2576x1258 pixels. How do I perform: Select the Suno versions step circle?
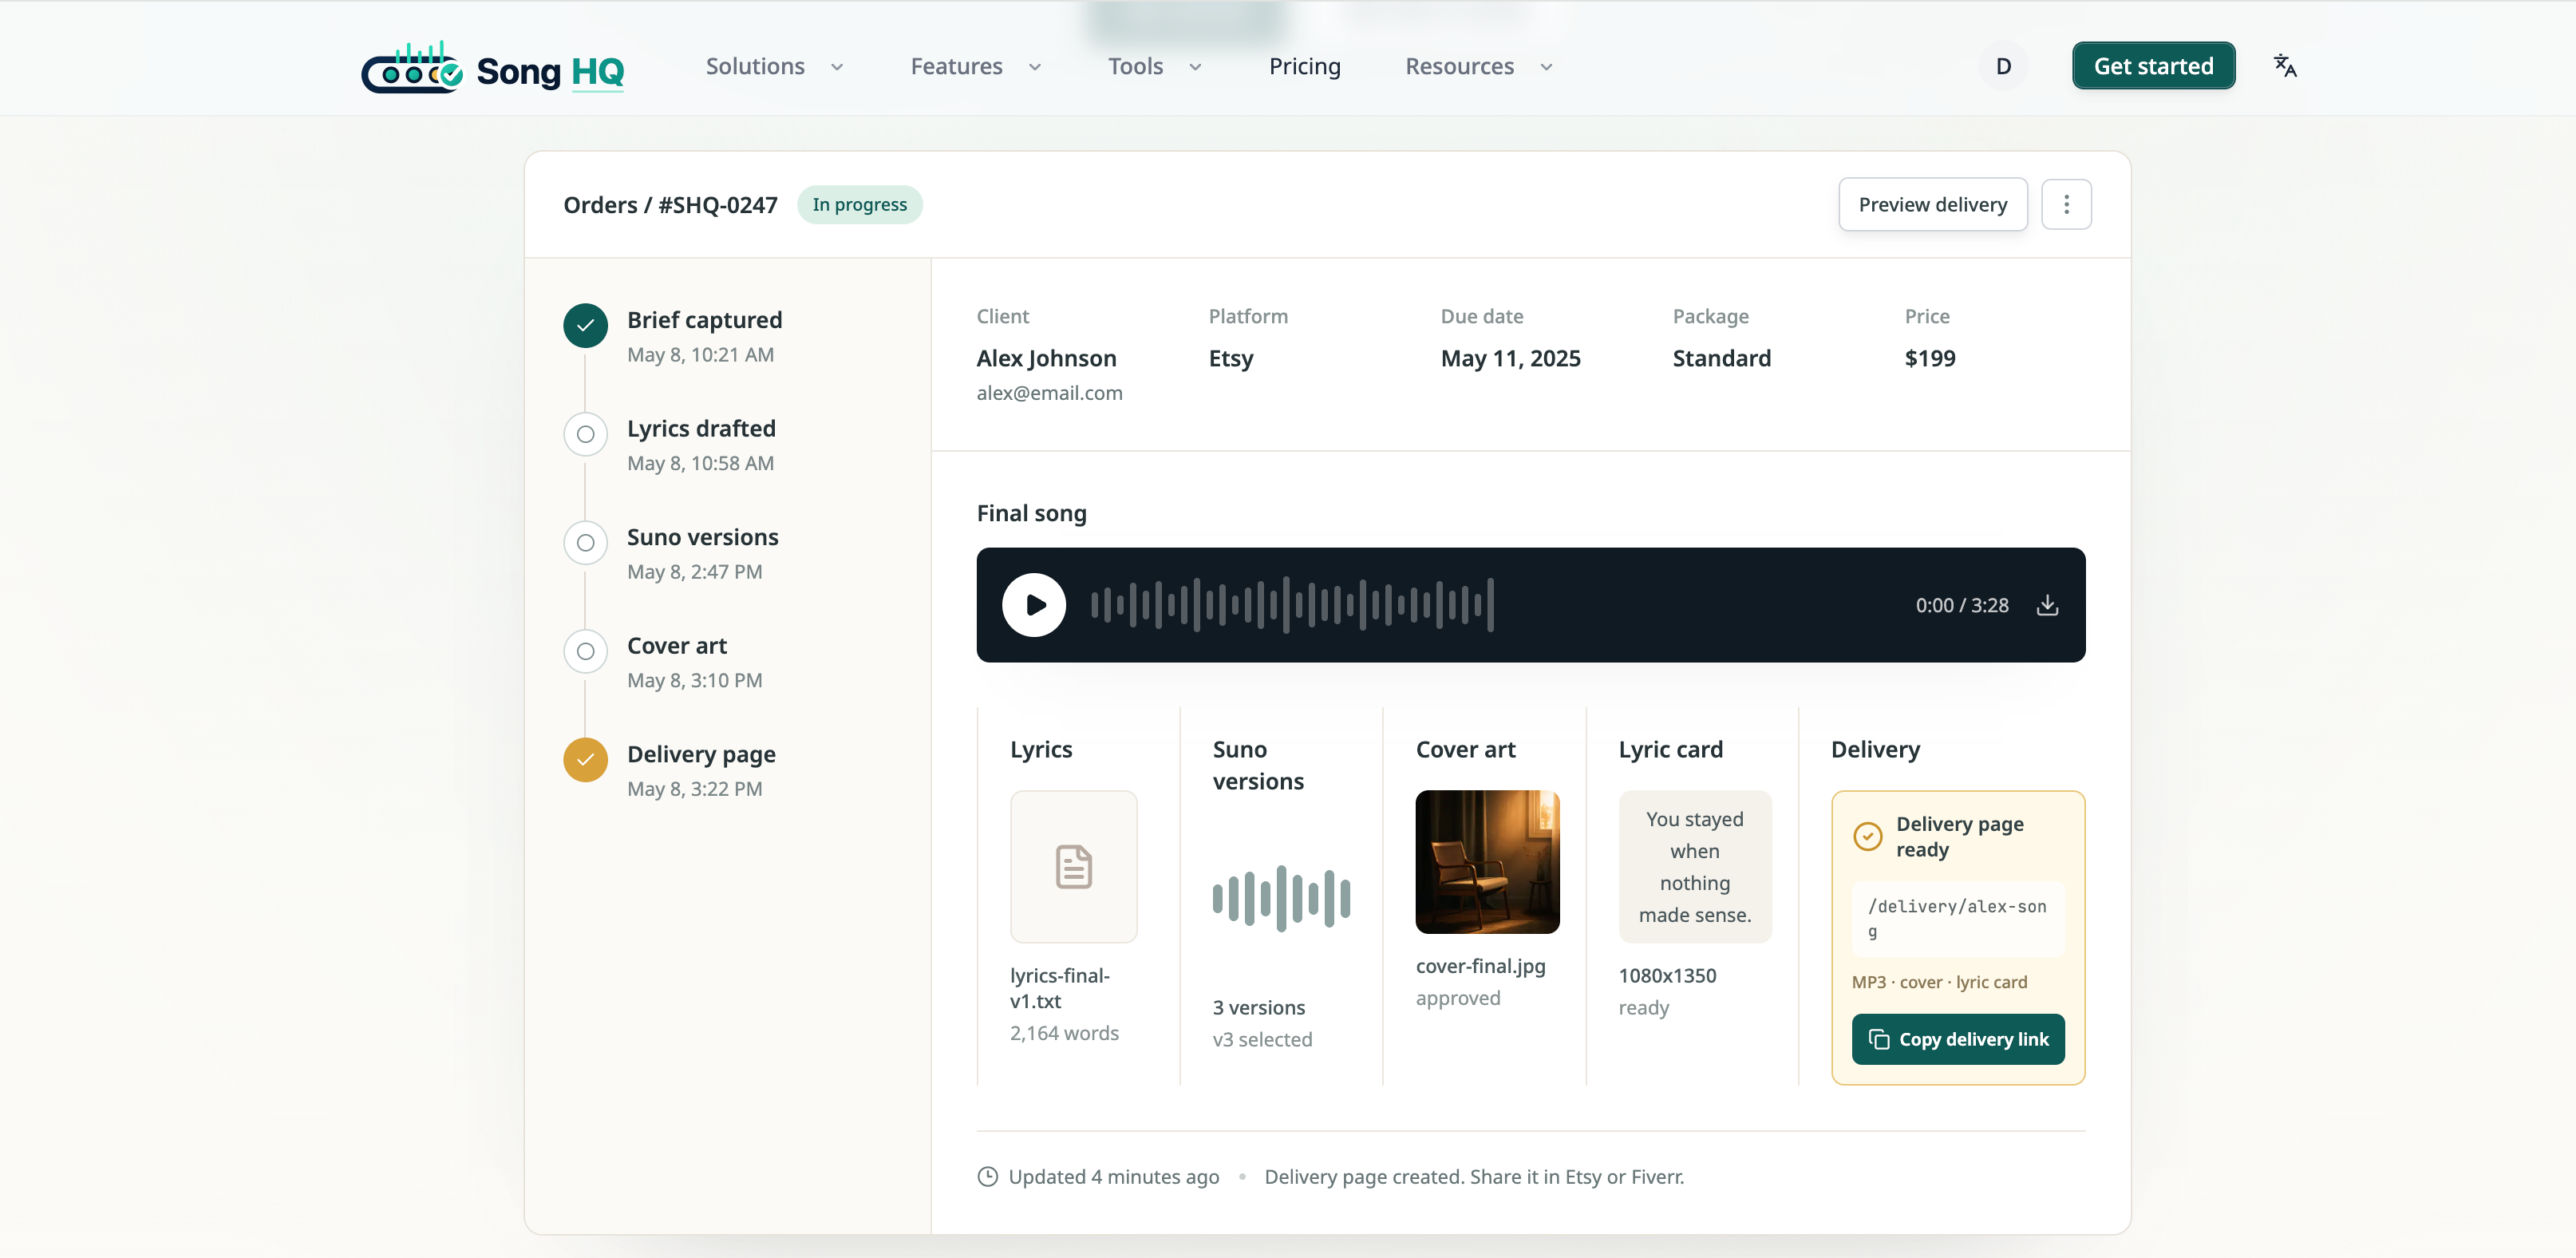tap(585, 543)
